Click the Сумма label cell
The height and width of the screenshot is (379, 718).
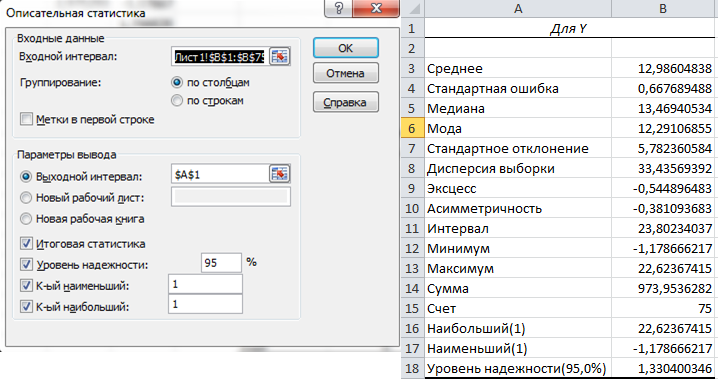pos(518,288)
